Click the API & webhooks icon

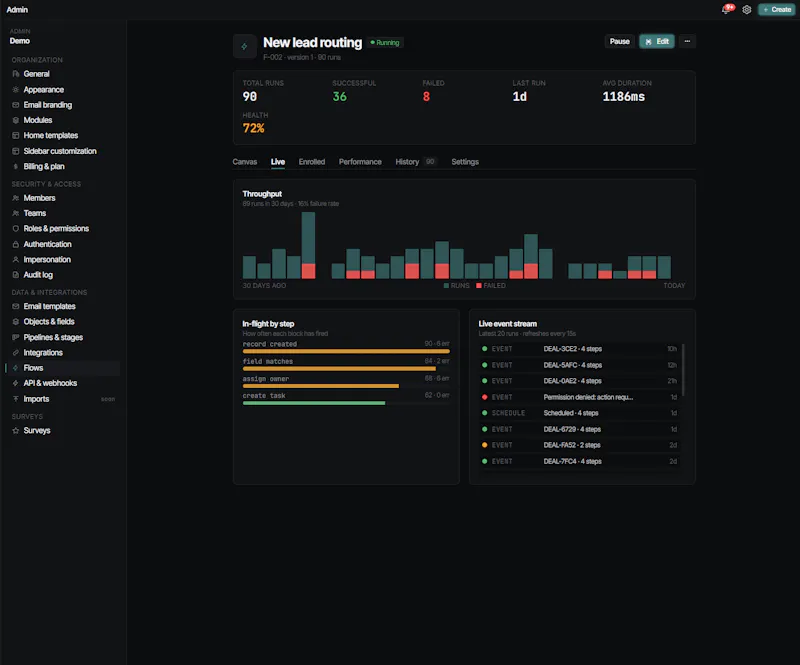click(16, 383)
